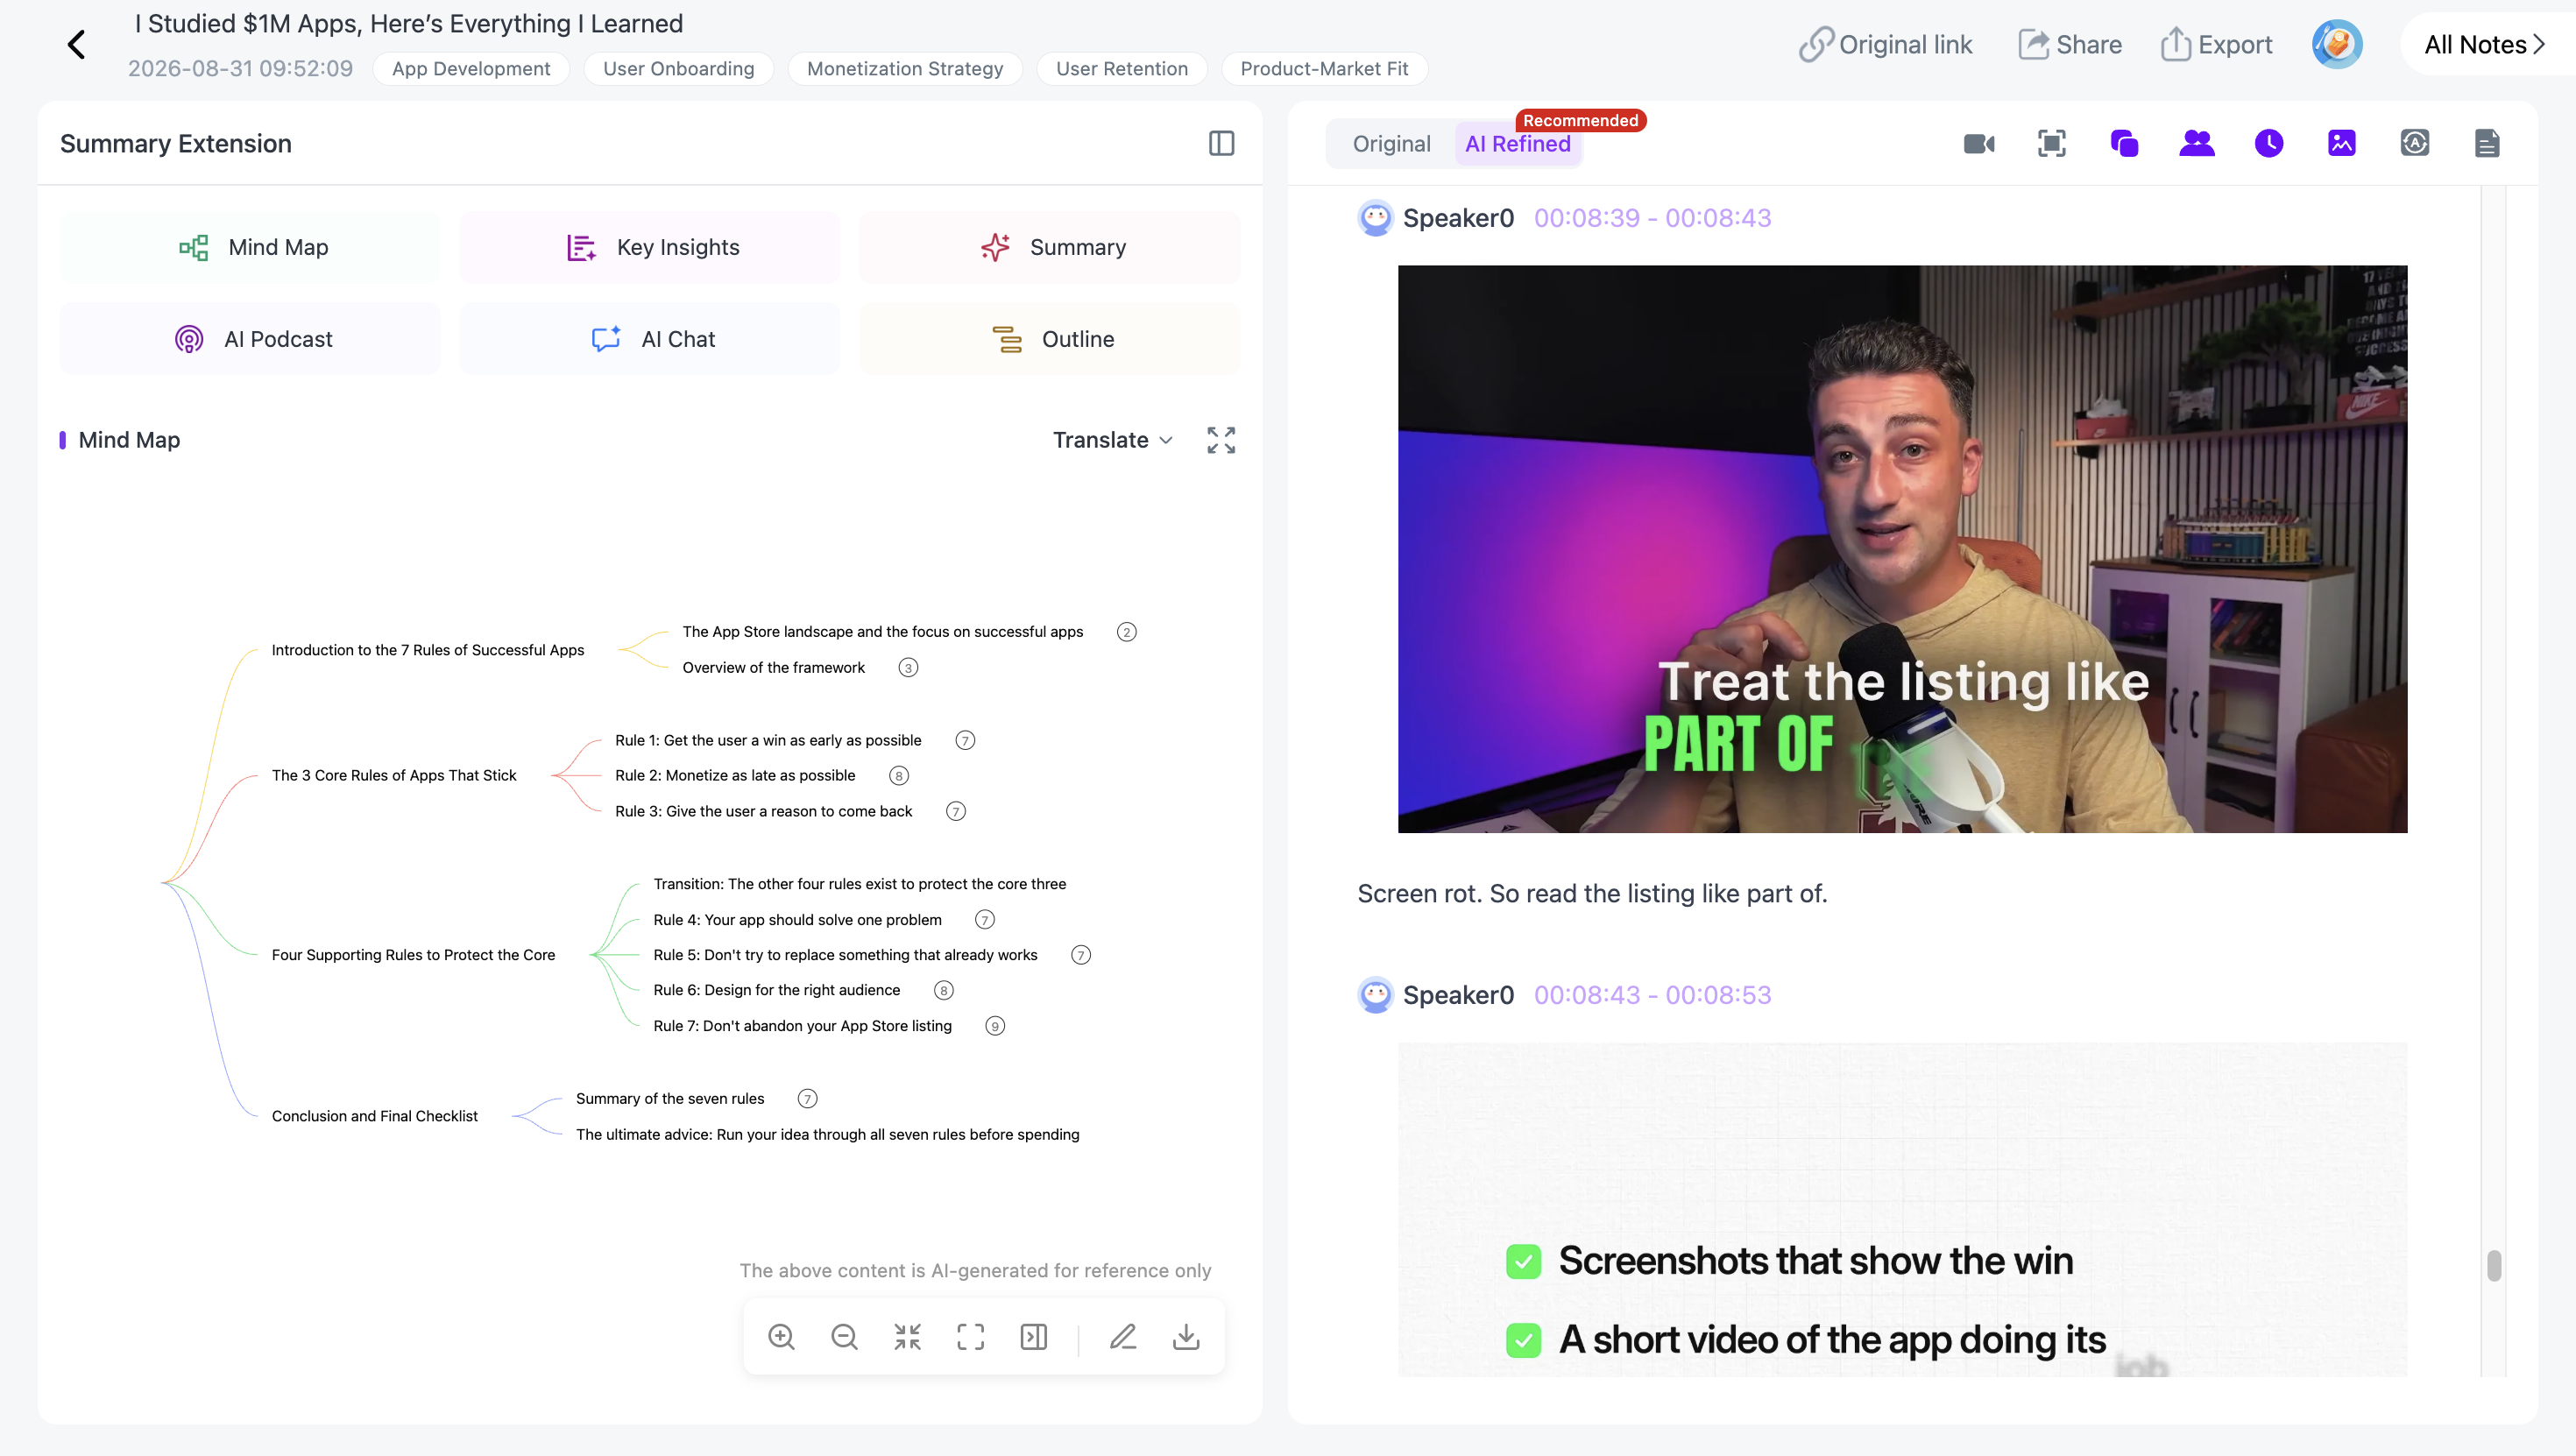
Task: Select the User Retention tag
Action: pyautogui.click(x=1122, y=69)
